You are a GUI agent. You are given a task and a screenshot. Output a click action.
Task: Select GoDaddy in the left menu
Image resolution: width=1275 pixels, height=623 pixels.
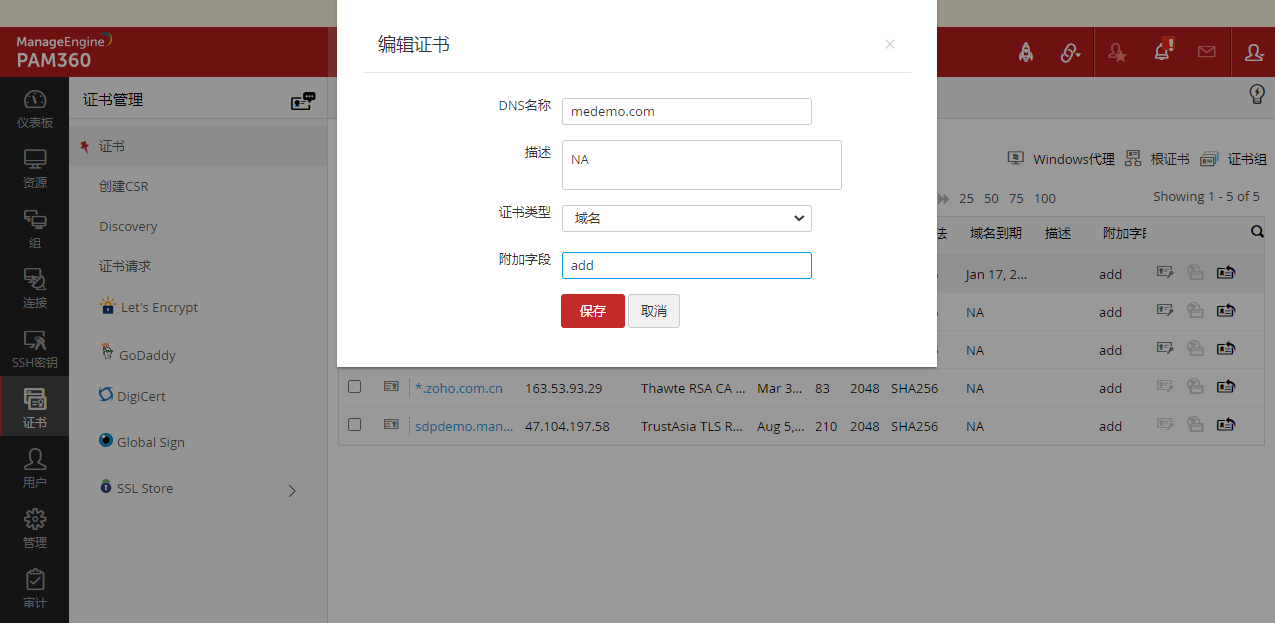pyautogui.click(x=147, y=355)
